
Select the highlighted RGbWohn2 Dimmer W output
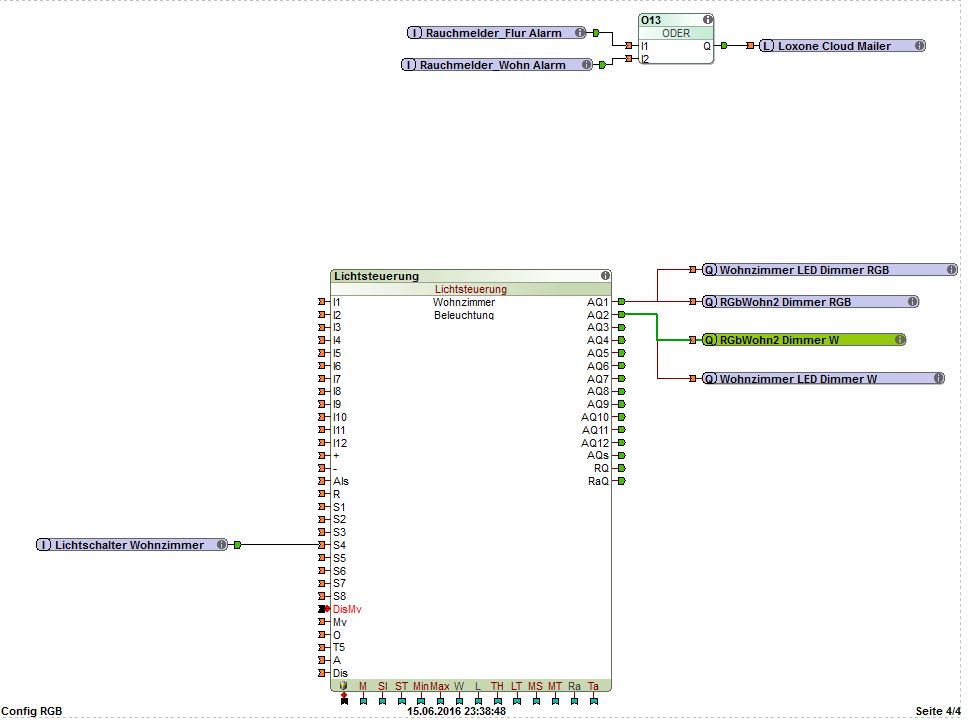tap(804, 340)
